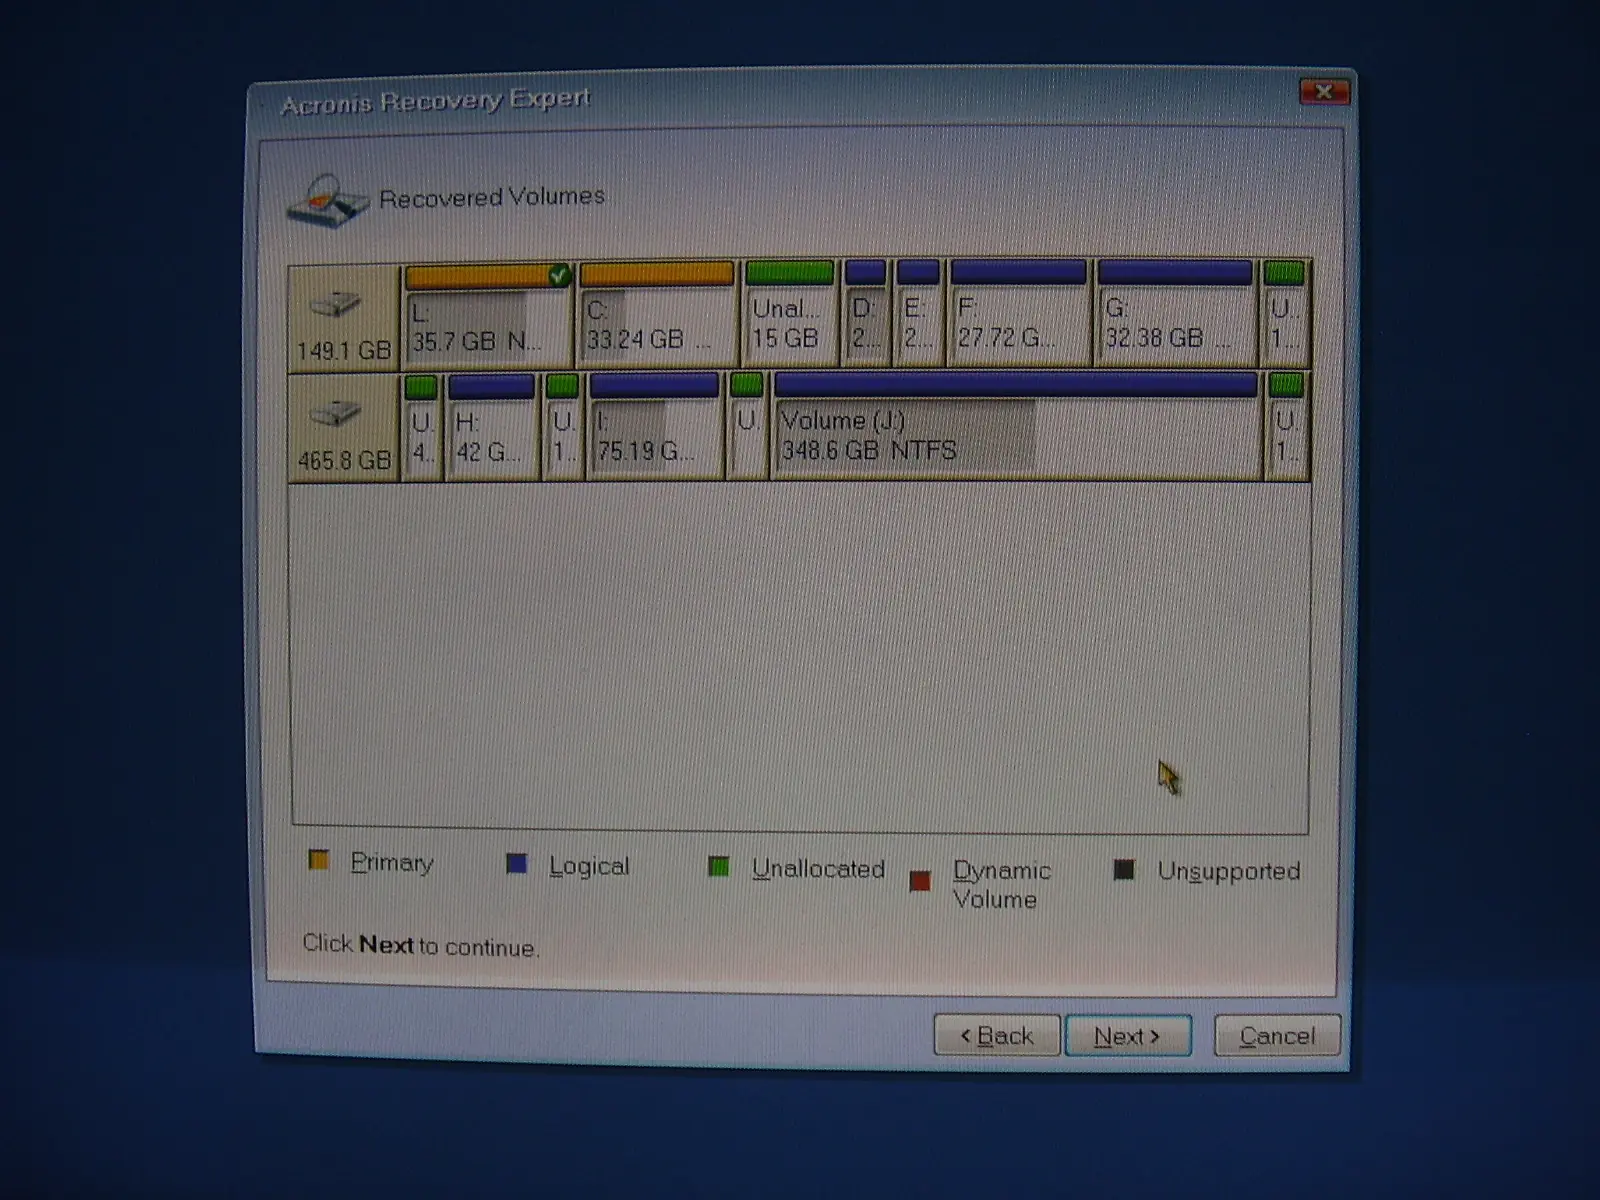
Task: Select the F: 27.72 GB partition
Action: pos(1018,313)
